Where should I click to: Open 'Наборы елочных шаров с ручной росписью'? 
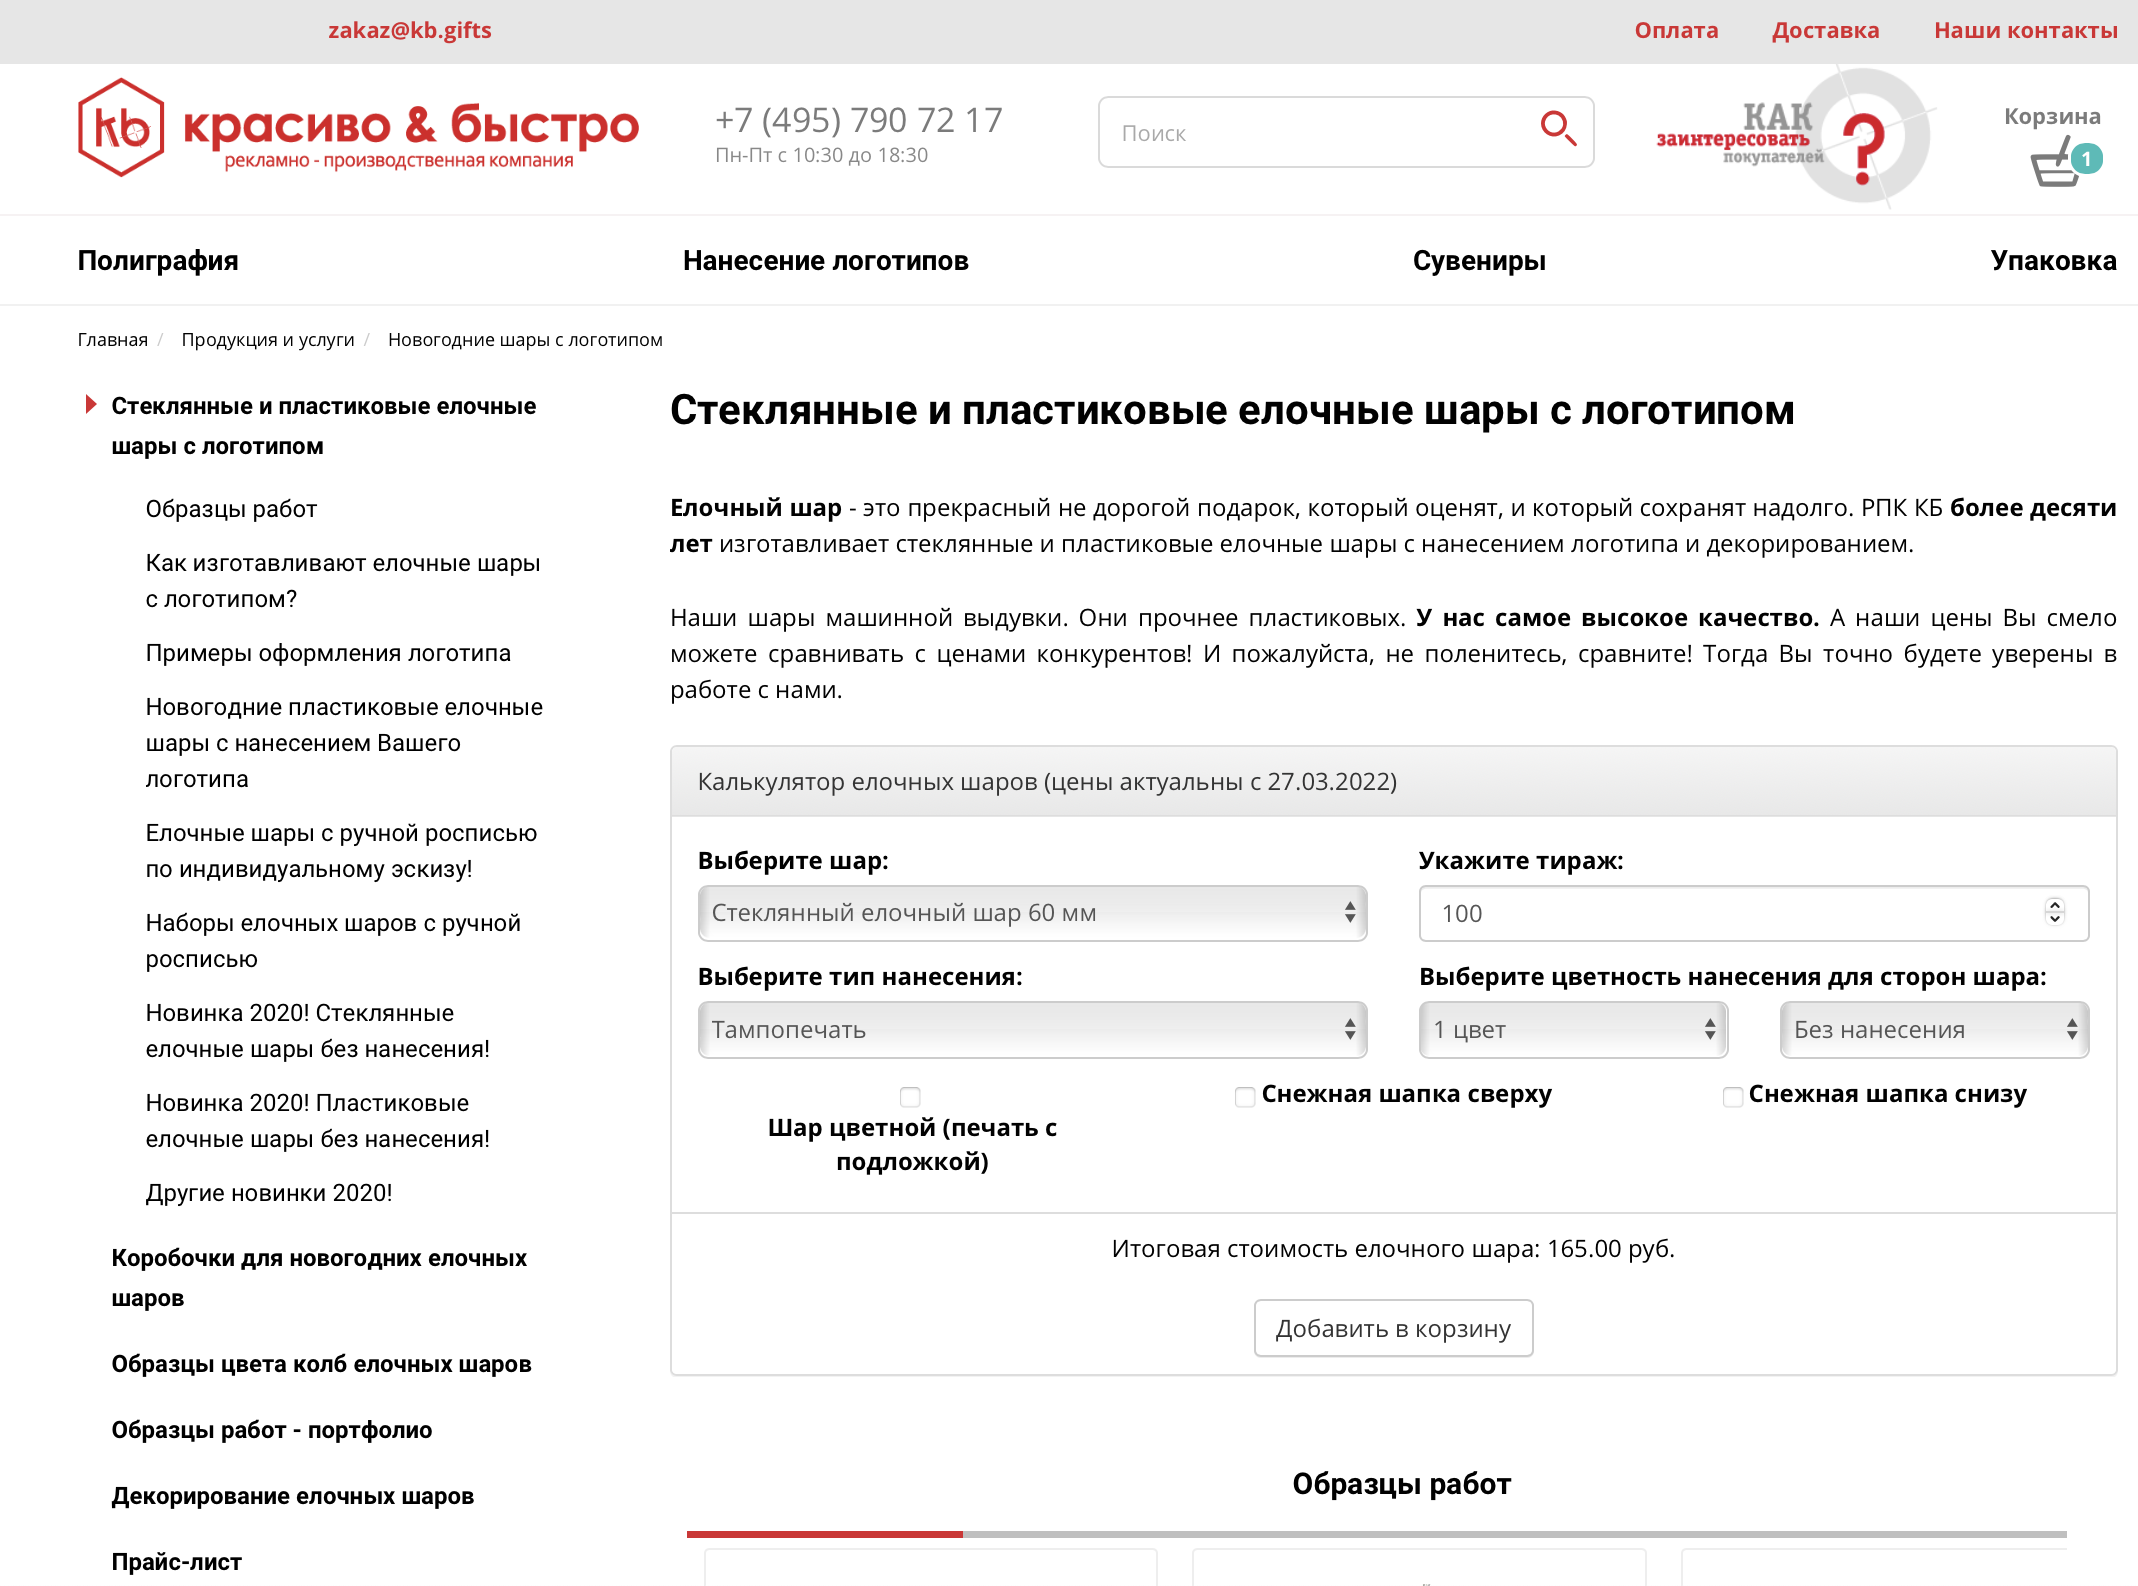click(333, 941)
